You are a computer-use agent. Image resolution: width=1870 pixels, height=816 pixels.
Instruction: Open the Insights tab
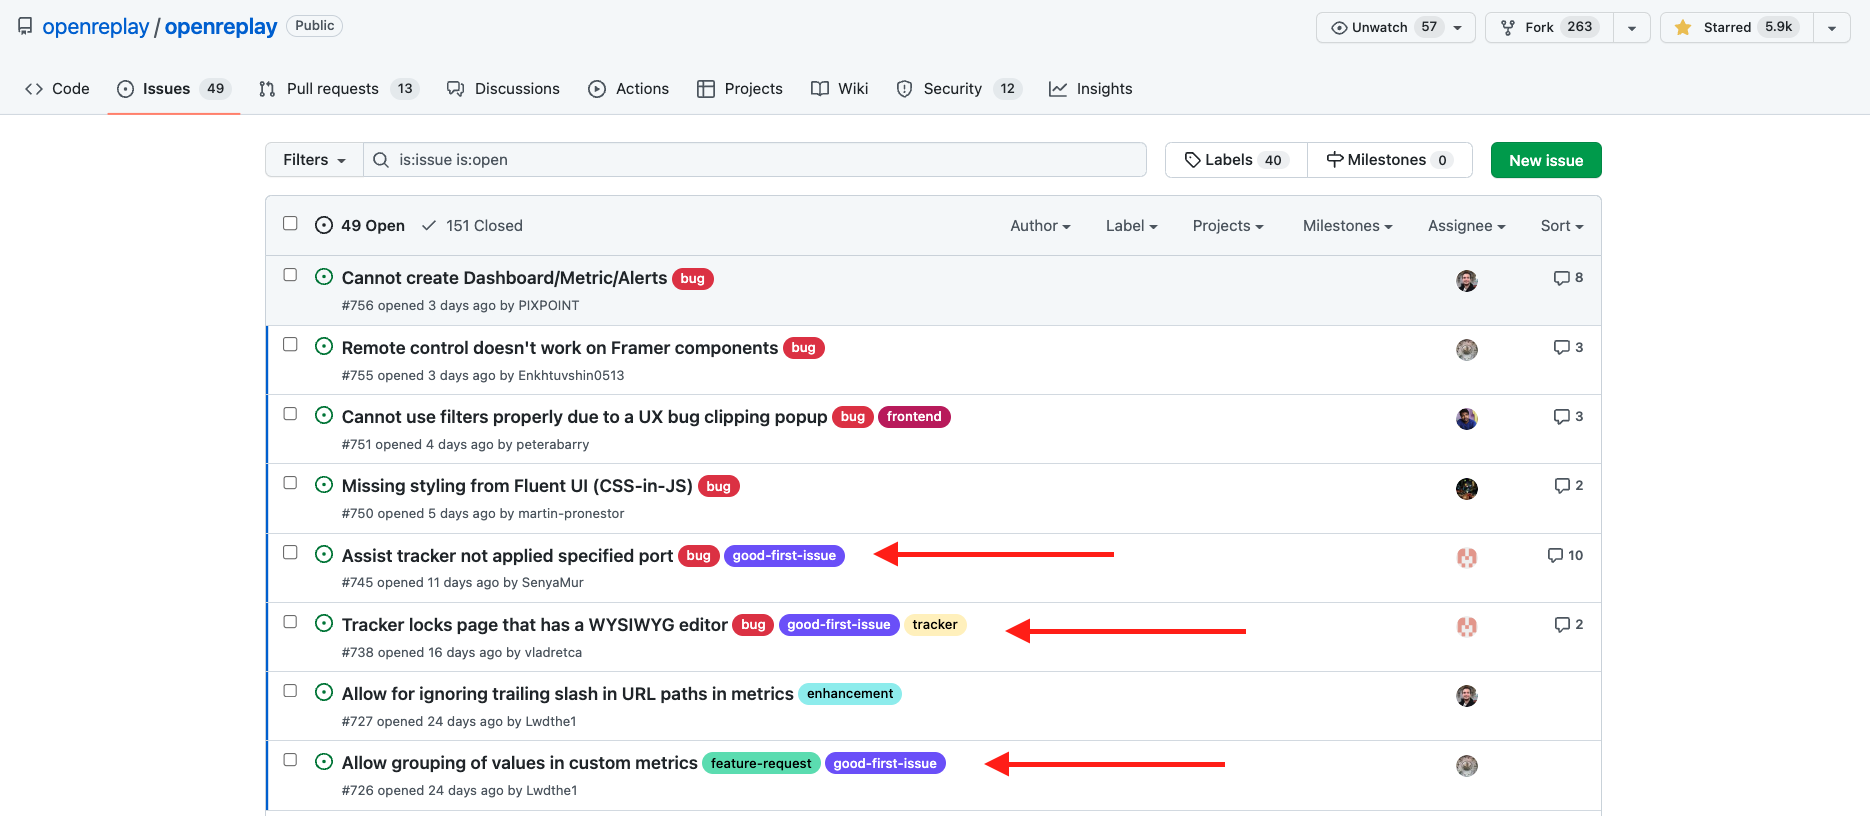pos(1091,89)
